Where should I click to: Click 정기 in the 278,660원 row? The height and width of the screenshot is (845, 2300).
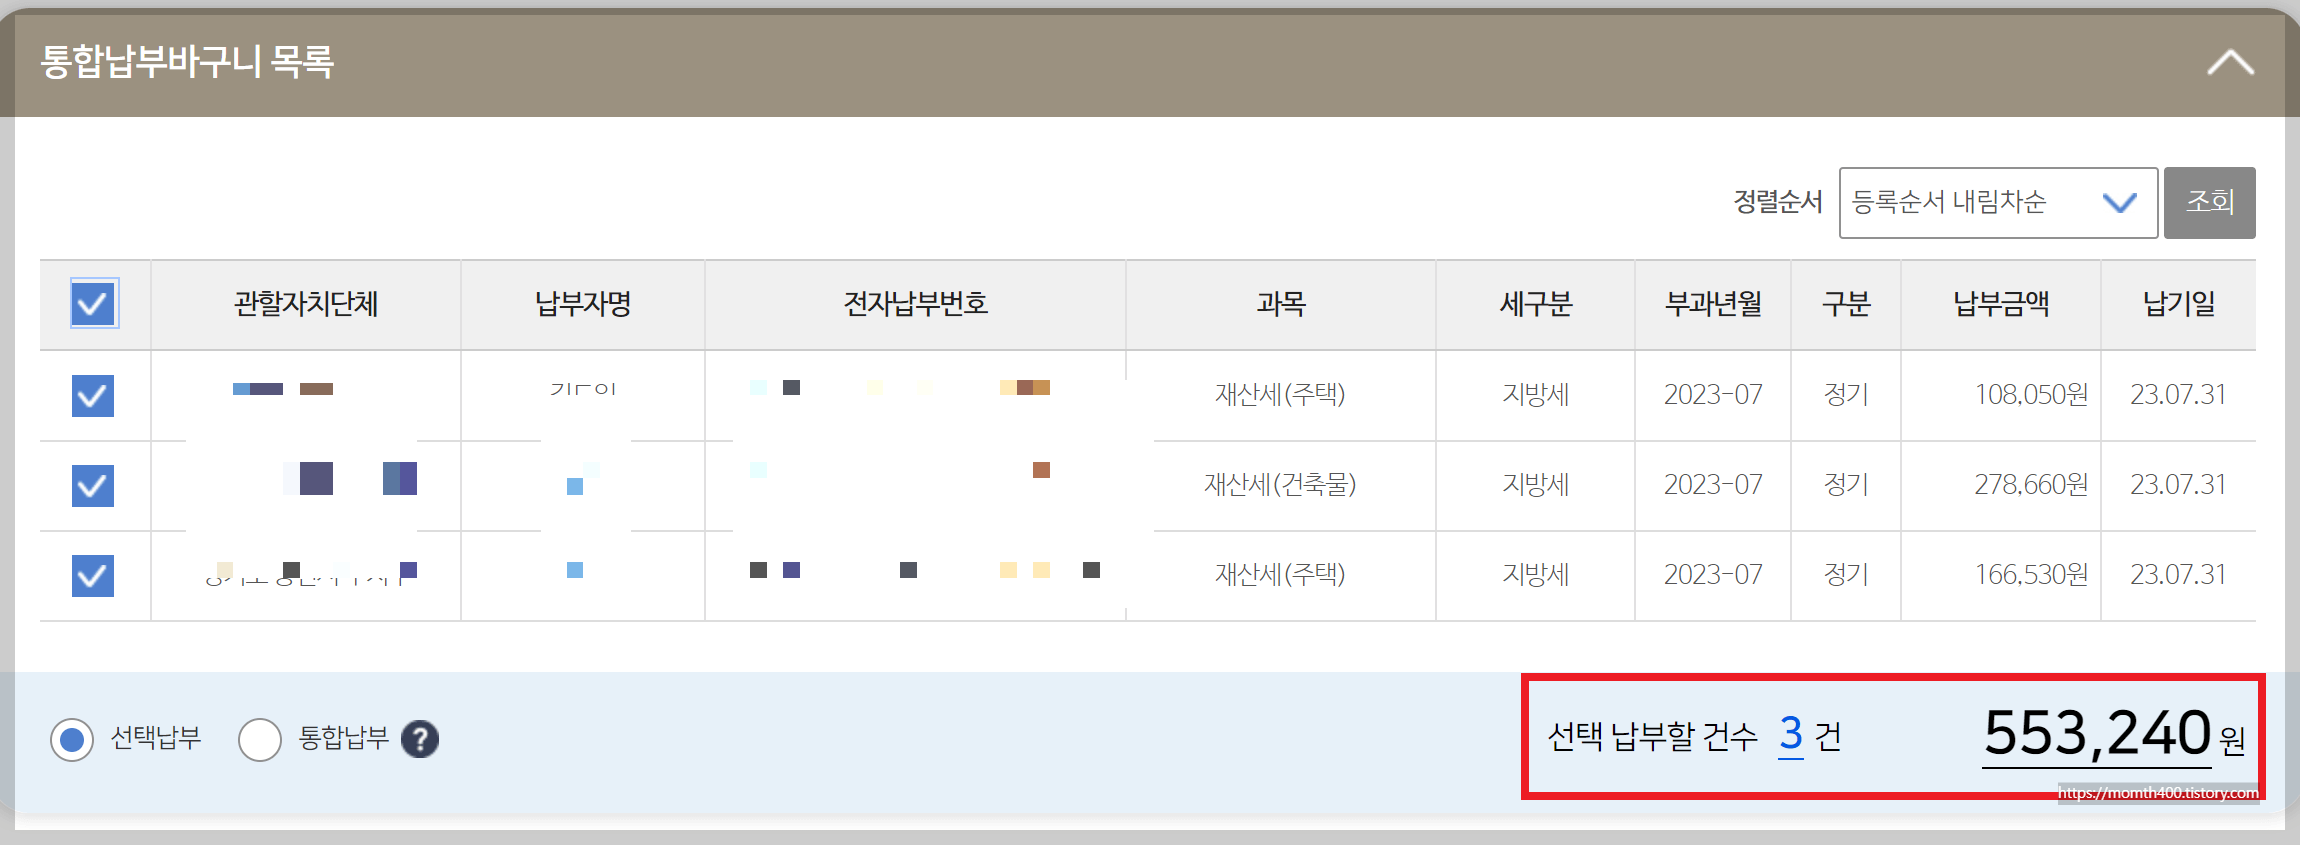coord(1846,485)
